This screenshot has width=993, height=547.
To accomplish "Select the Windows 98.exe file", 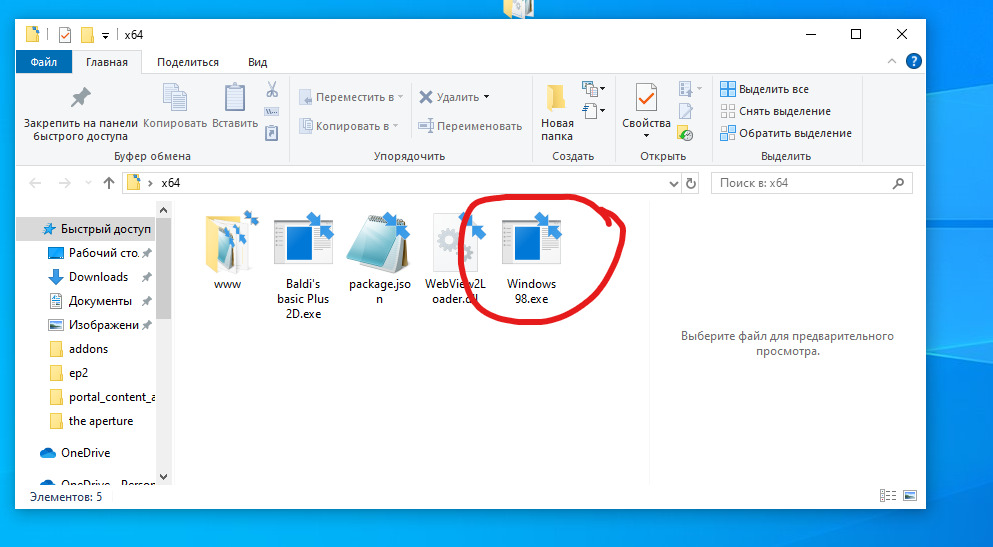I will click(531, 258).
